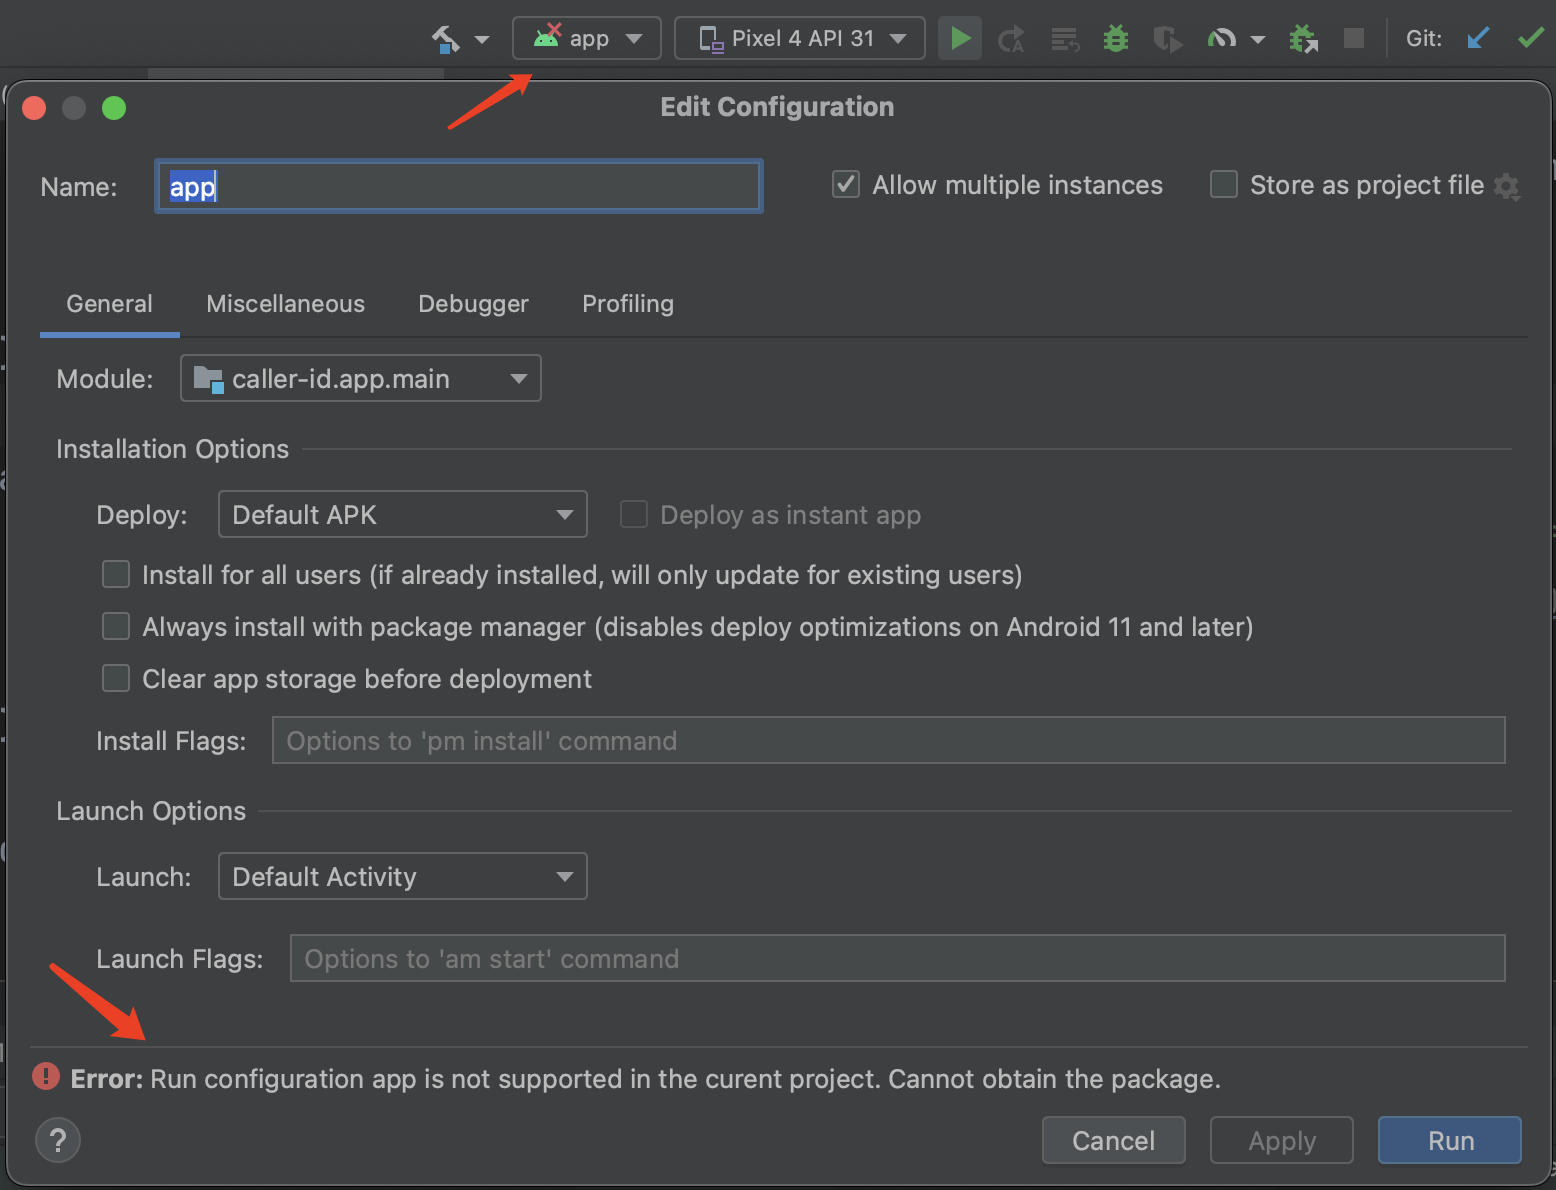Image resolution: width=1556 pixels, height=1190 pixels.
Task: Start debugging with the Debug icon
Action: pyautogui.click(x=1116, y=38)
